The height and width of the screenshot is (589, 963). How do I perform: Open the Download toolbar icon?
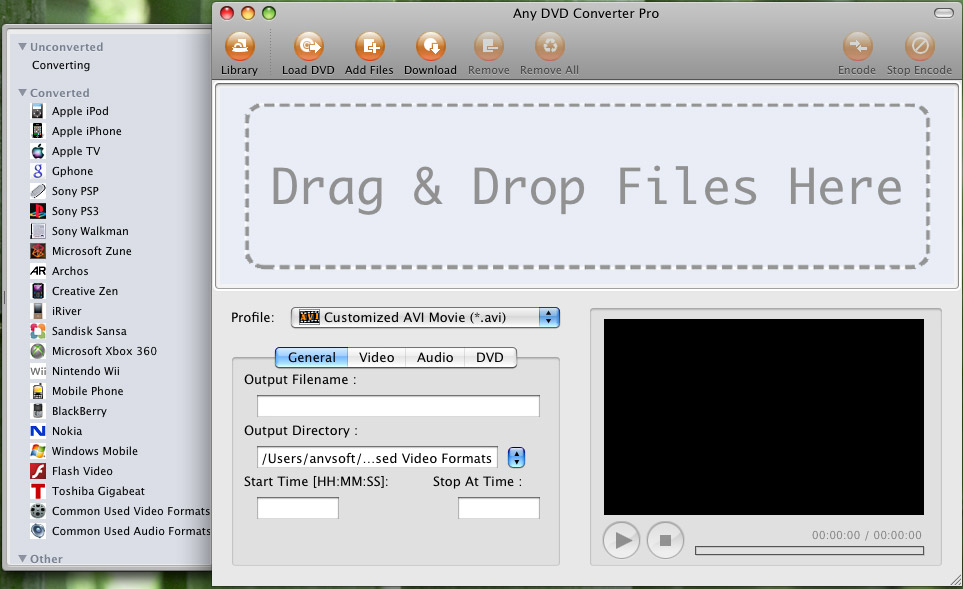click(x=431, y=46)
